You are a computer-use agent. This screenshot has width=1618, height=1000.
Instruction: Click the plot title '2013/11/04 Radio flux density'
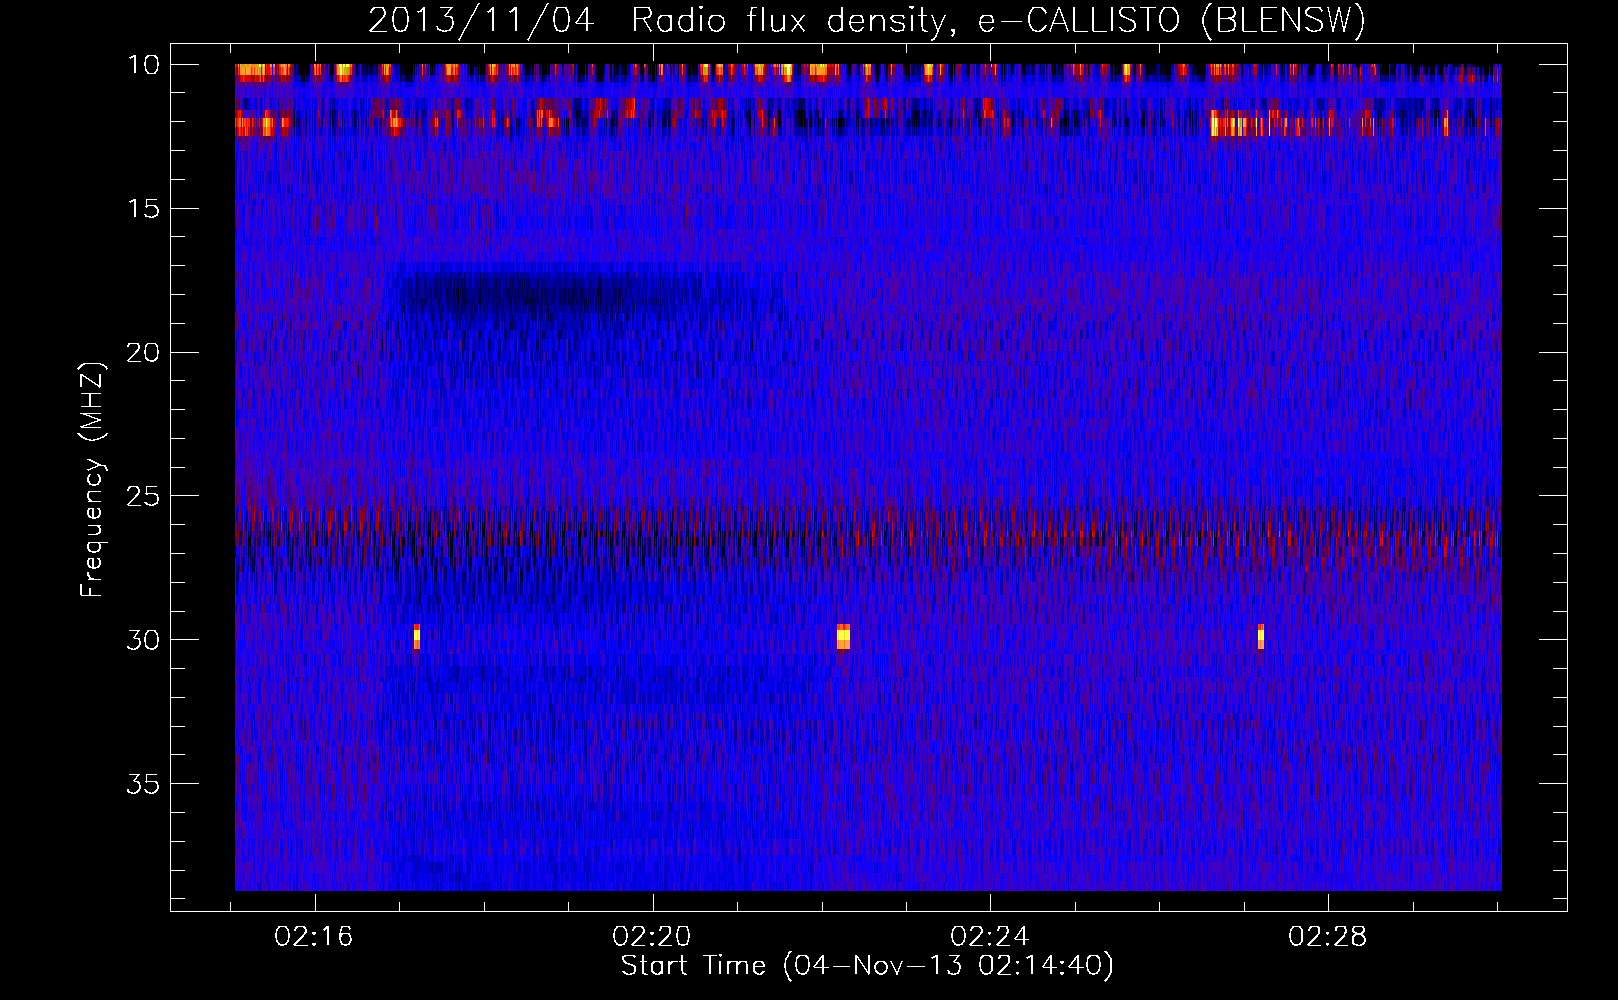(867, 20)
